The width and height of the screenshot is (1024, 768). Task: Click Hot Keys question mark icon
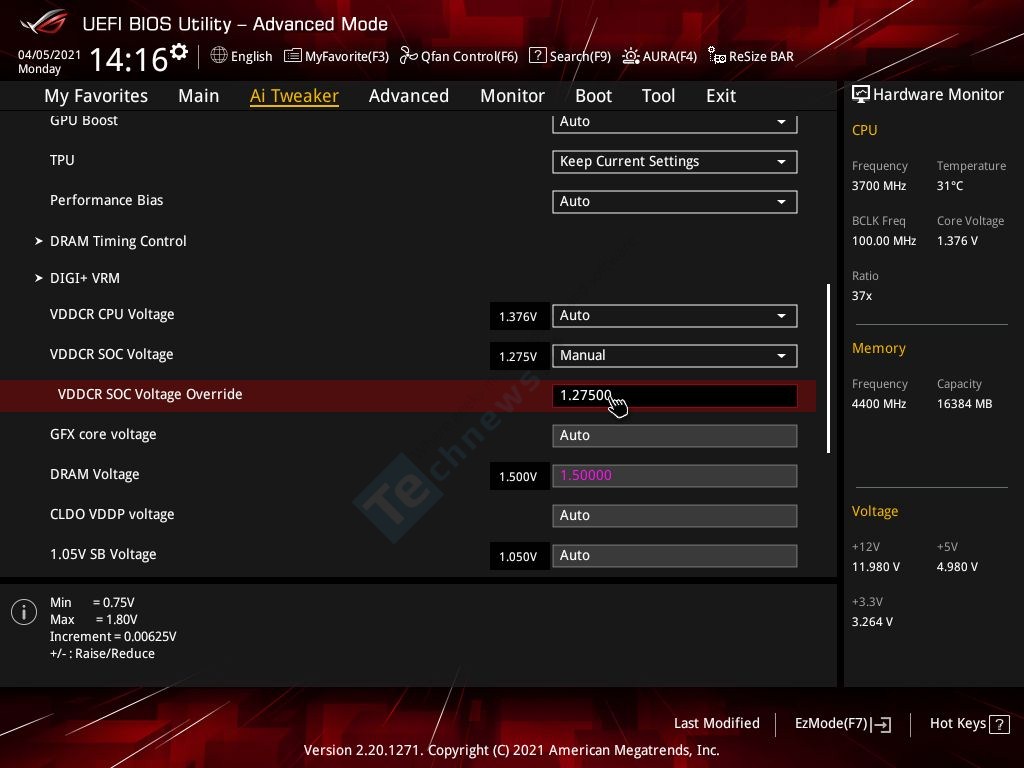[x=999, y=724]
